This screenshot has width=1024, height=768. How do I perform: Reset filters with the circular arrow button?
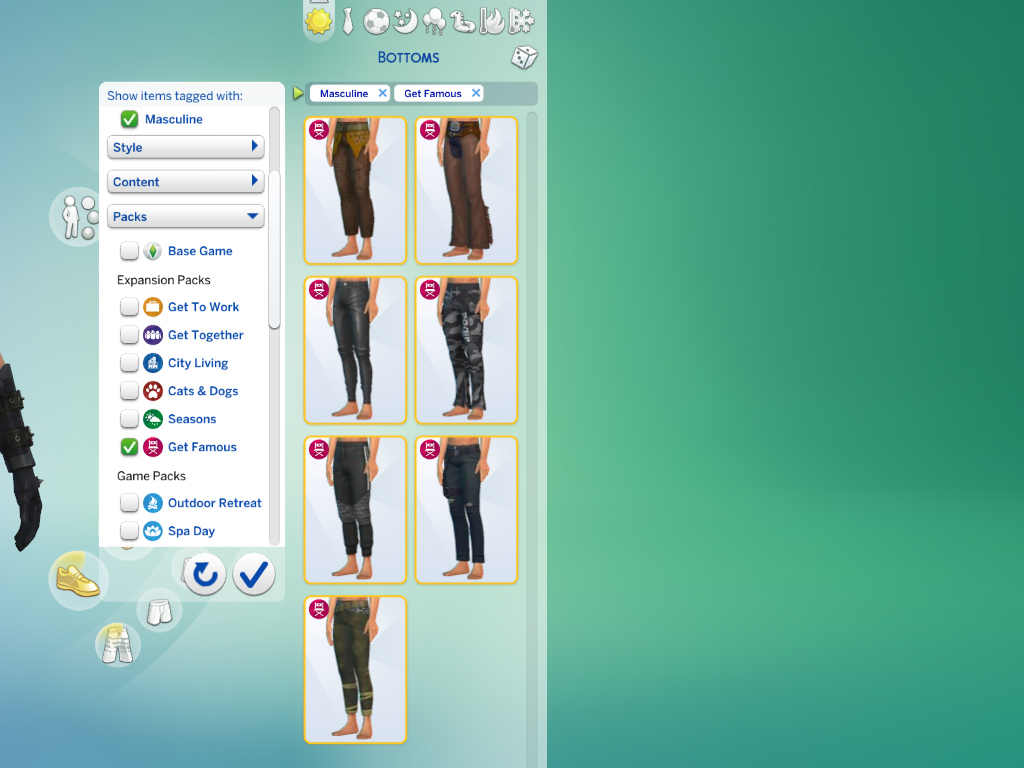(x=205, y=574)
